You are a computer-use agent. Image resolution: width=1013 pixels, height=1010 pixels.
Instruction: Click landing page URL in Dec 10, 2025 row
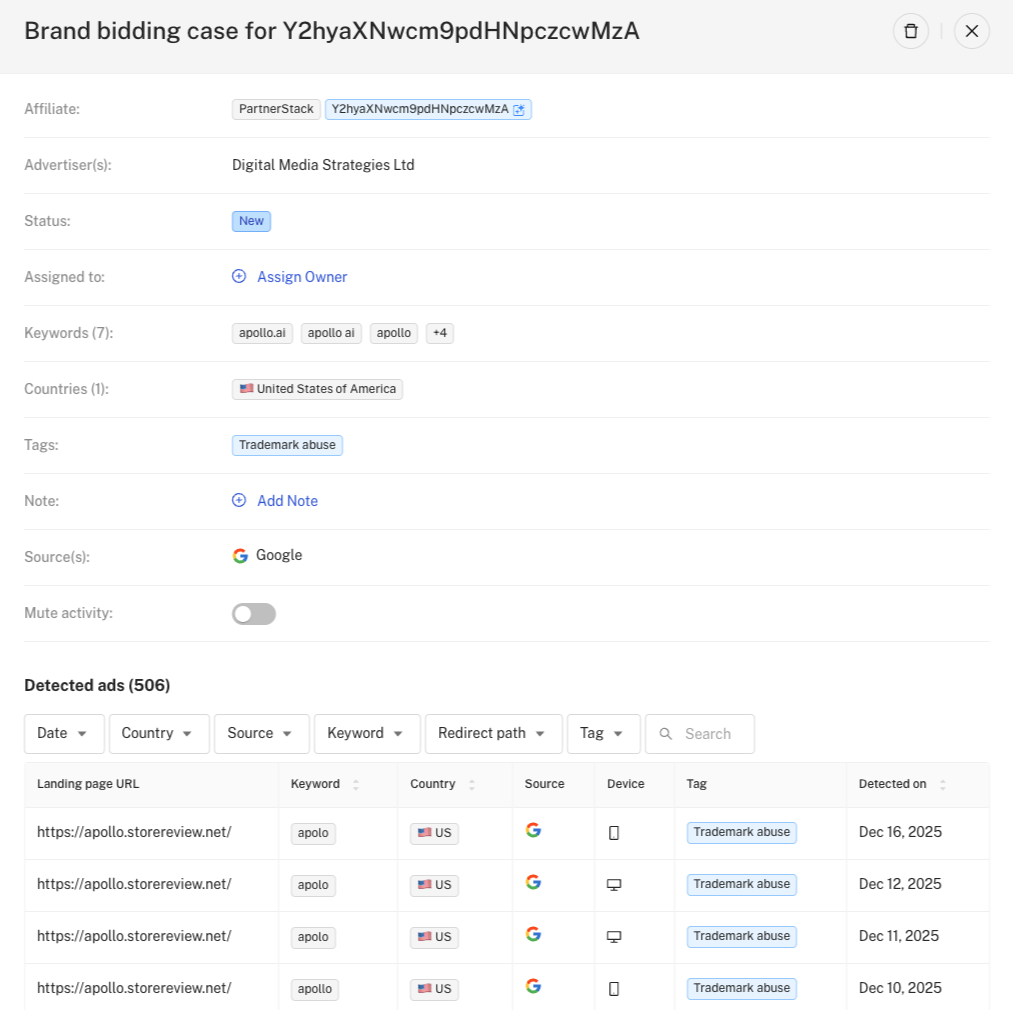coord(134,988)
